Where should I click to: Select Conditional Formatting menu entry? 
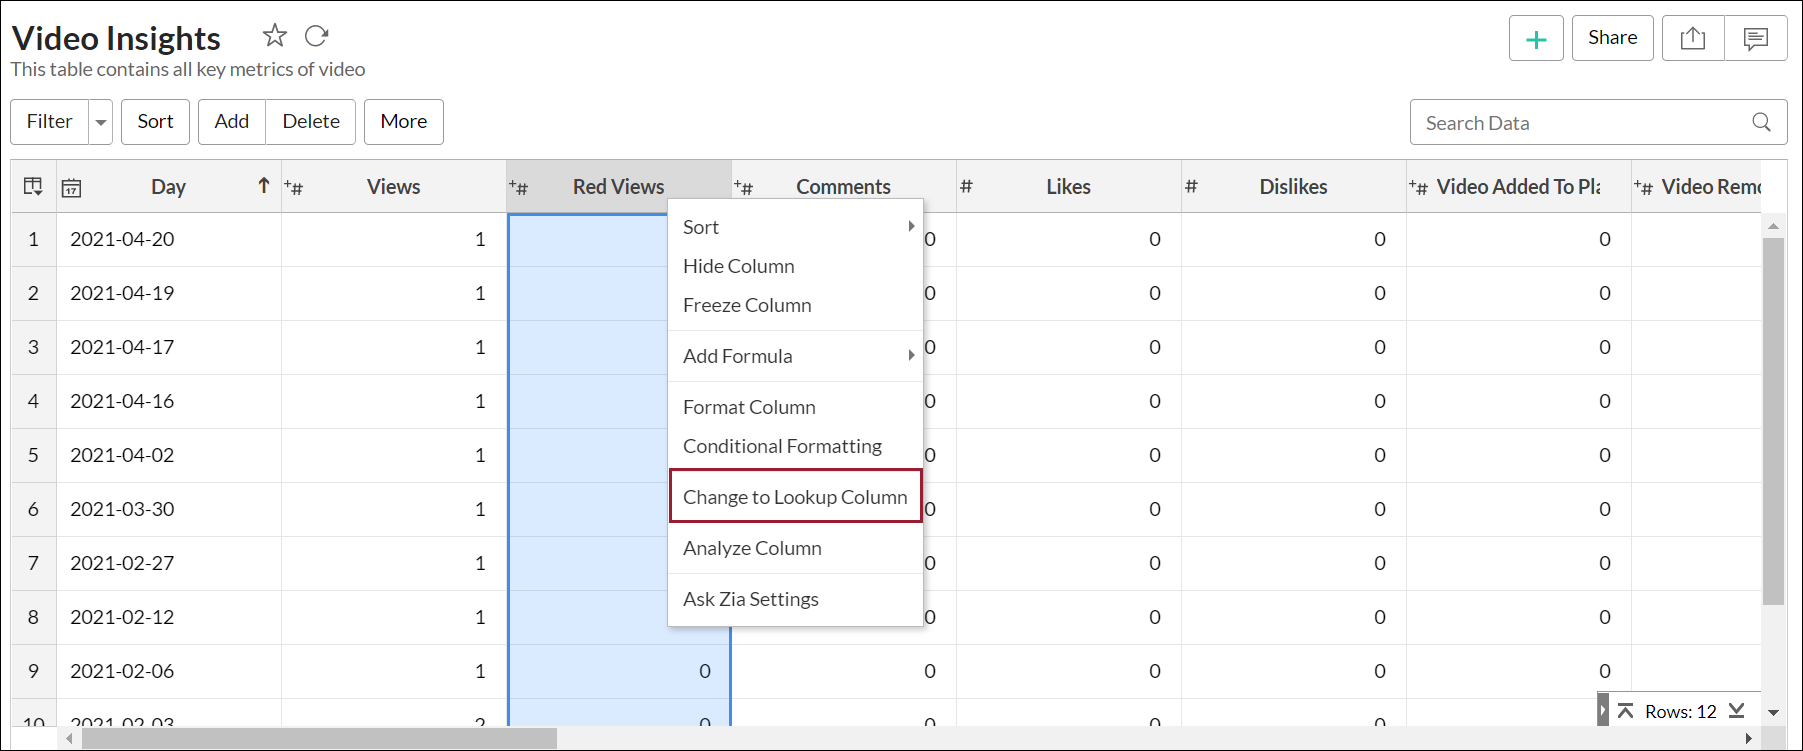click(x=782, y=446)
